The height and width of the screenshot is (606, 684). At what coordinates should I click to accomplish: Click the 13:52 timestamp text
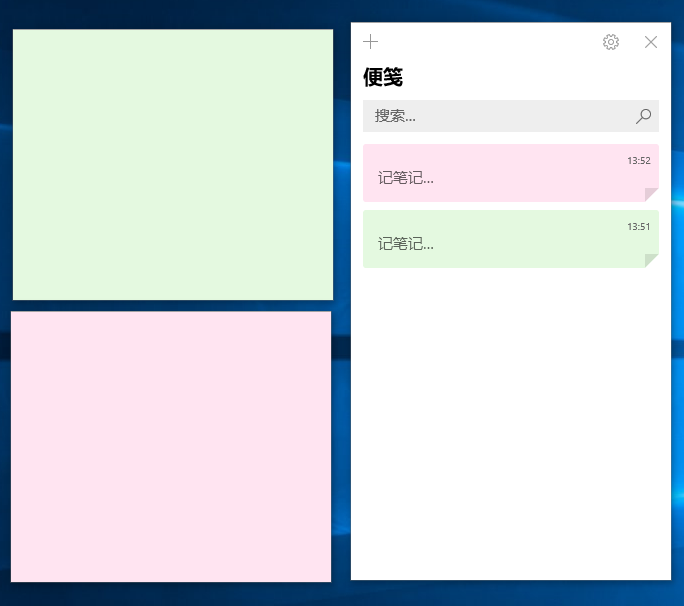pos(639,161)
